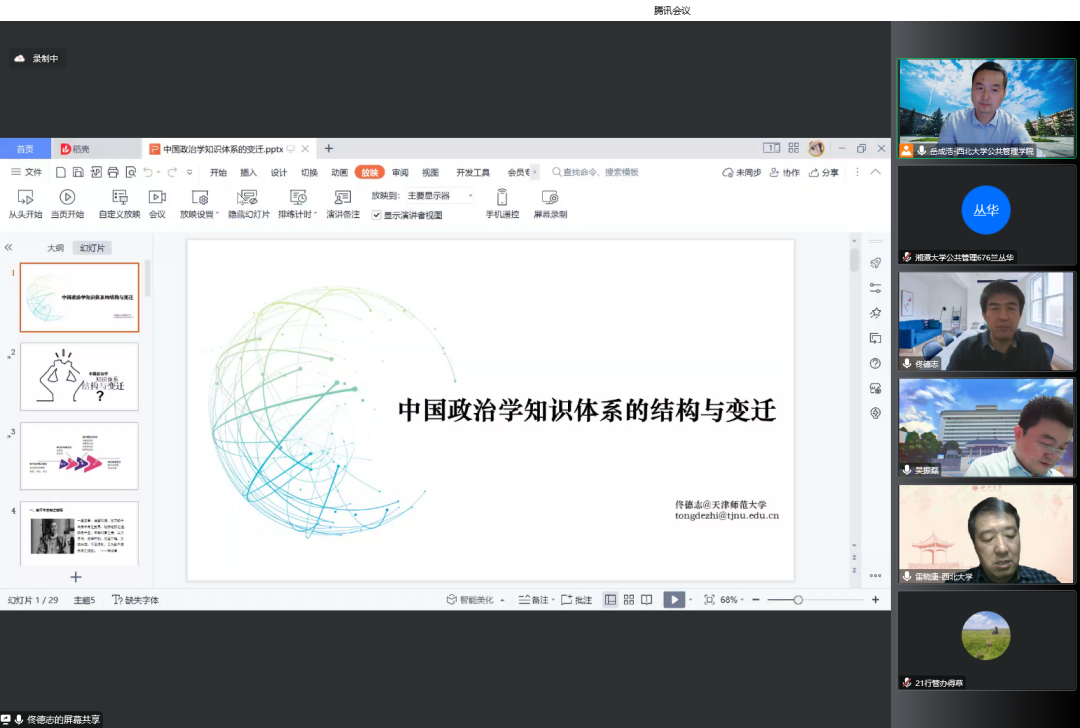1080x728 pixels.
Task: Switch to the 动画 ribbon tab
Action: 338,171
